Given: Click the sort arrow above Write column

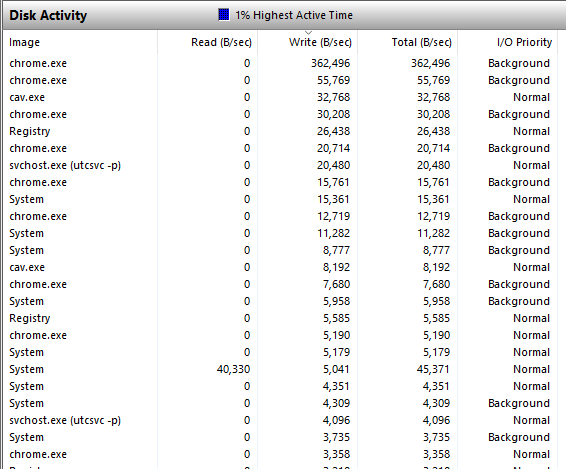Looking at the screenshot, I should (308, 33).
